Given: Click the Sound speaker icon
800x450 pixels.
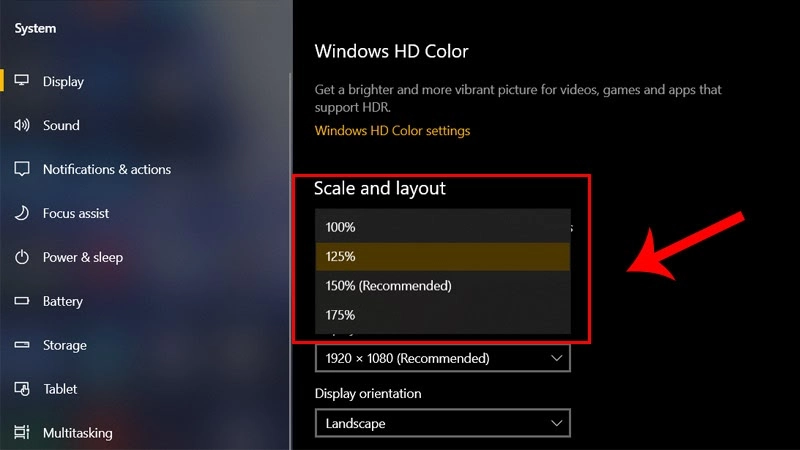Looking at the screenshot, I should [21, 125].
